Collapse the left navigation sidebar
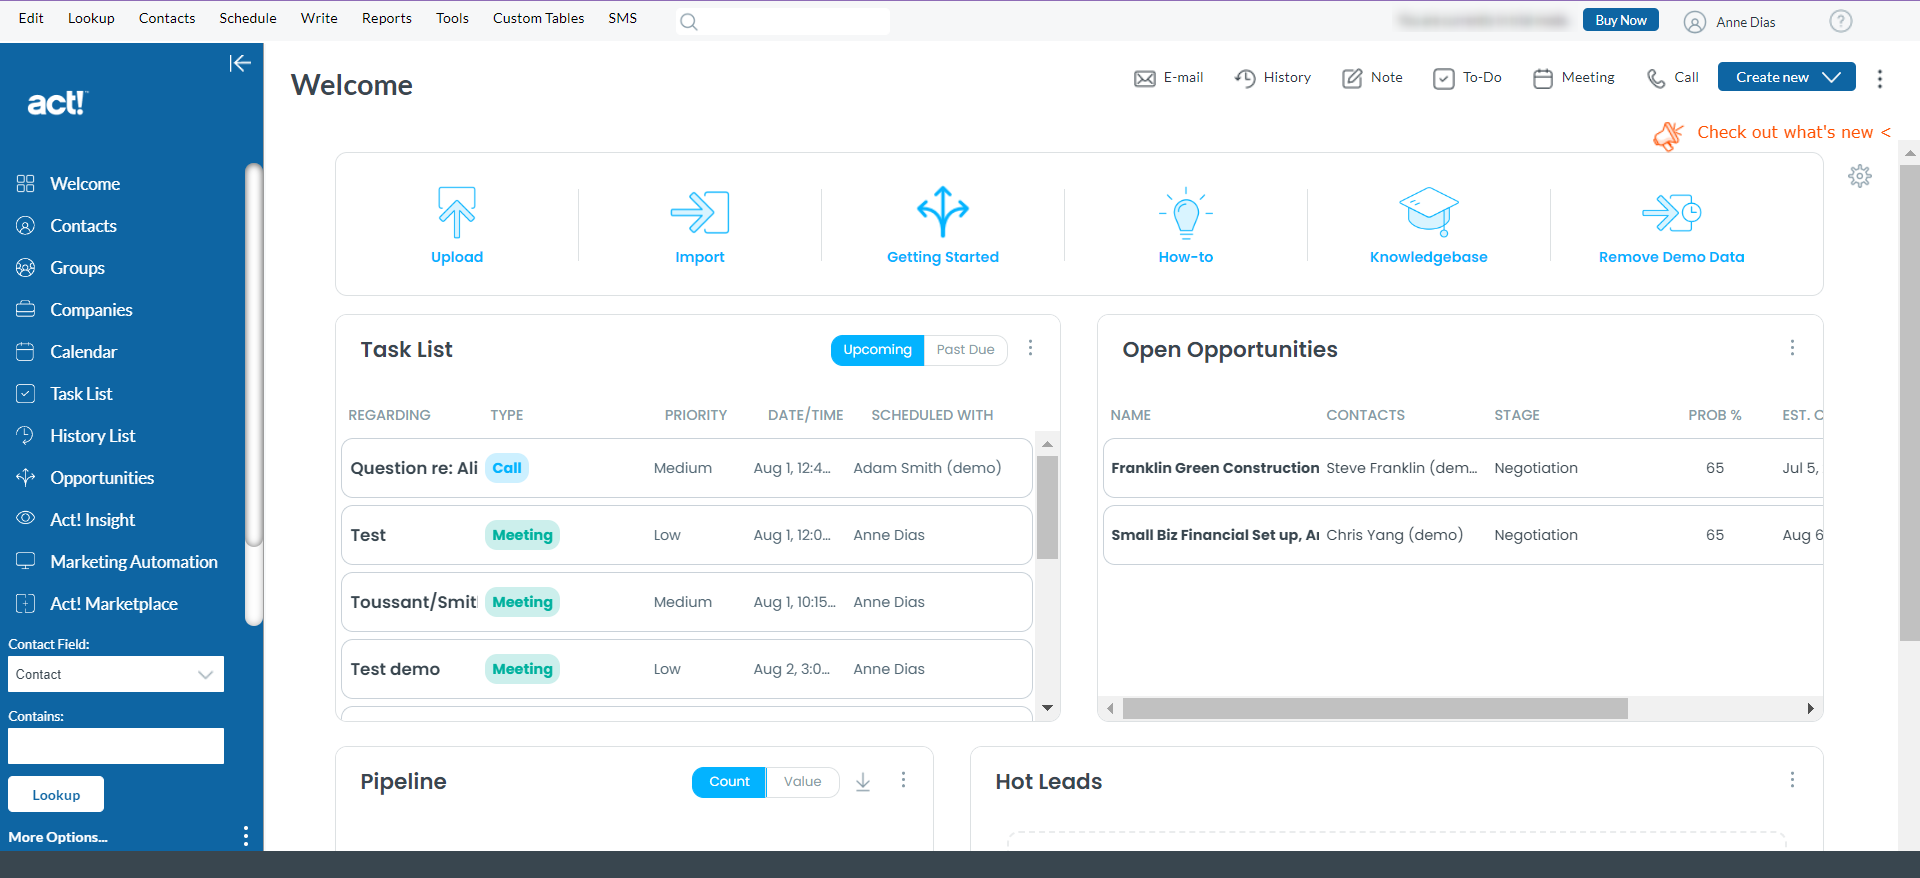Viewport: 1920px width, 878px height. 240,64
